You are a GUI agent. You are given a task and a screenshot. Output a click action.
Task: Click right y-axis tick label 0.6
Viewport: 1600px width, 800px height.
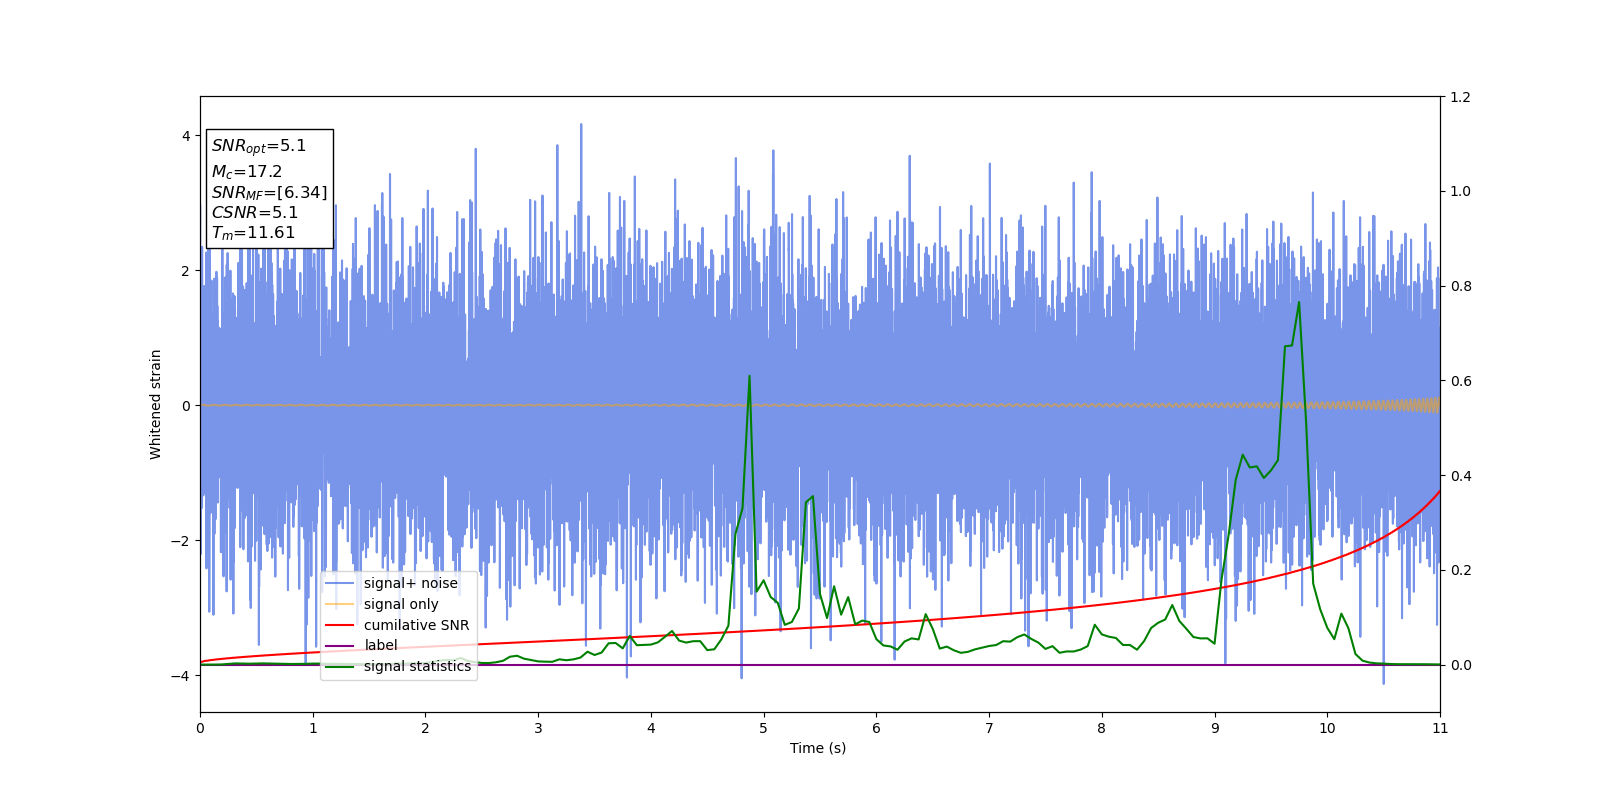pyautogui.click(x=1460, y=381)
